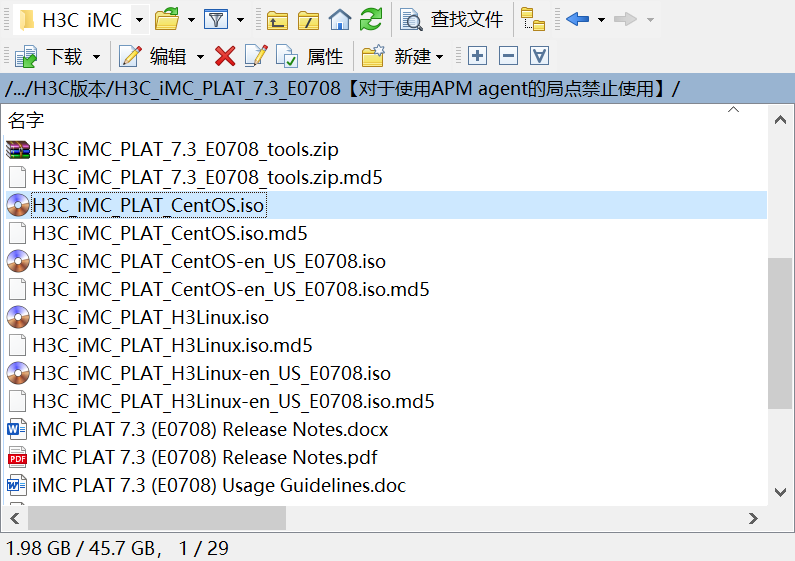Click the remote path address bar
795x561 pixels.
point(398,89)
